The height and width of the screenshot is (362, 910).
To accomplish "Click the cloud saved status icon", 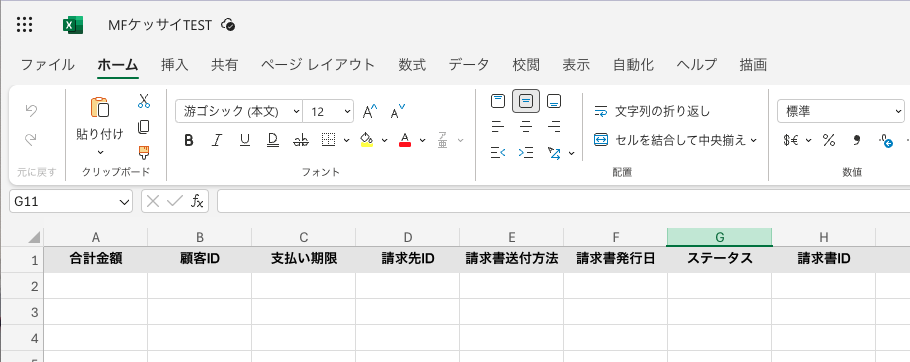I will tap(229, 25).
